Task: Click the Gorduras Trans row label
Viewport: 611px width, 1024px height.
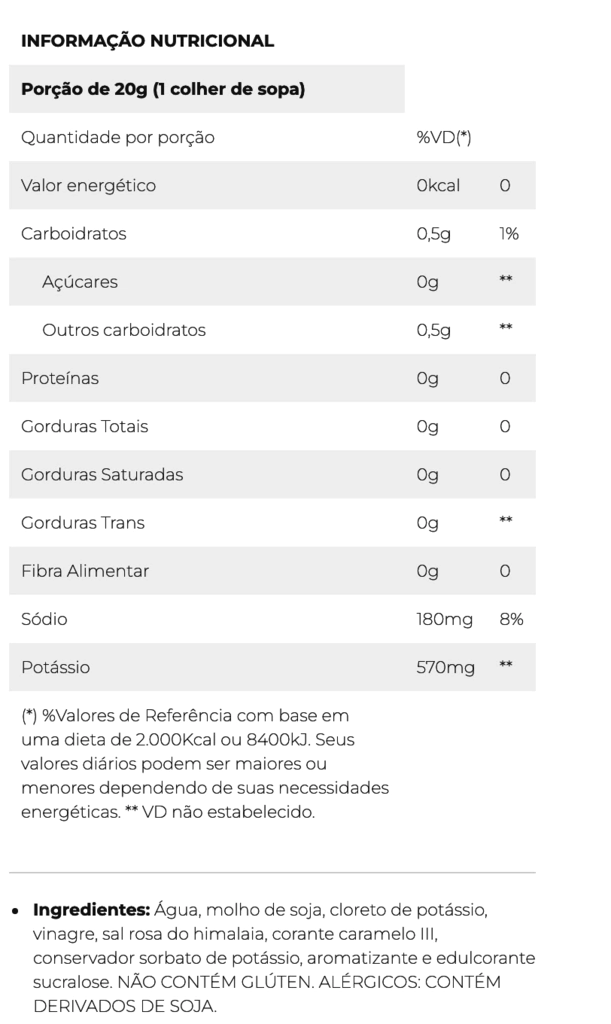Action: coord(83,522)
